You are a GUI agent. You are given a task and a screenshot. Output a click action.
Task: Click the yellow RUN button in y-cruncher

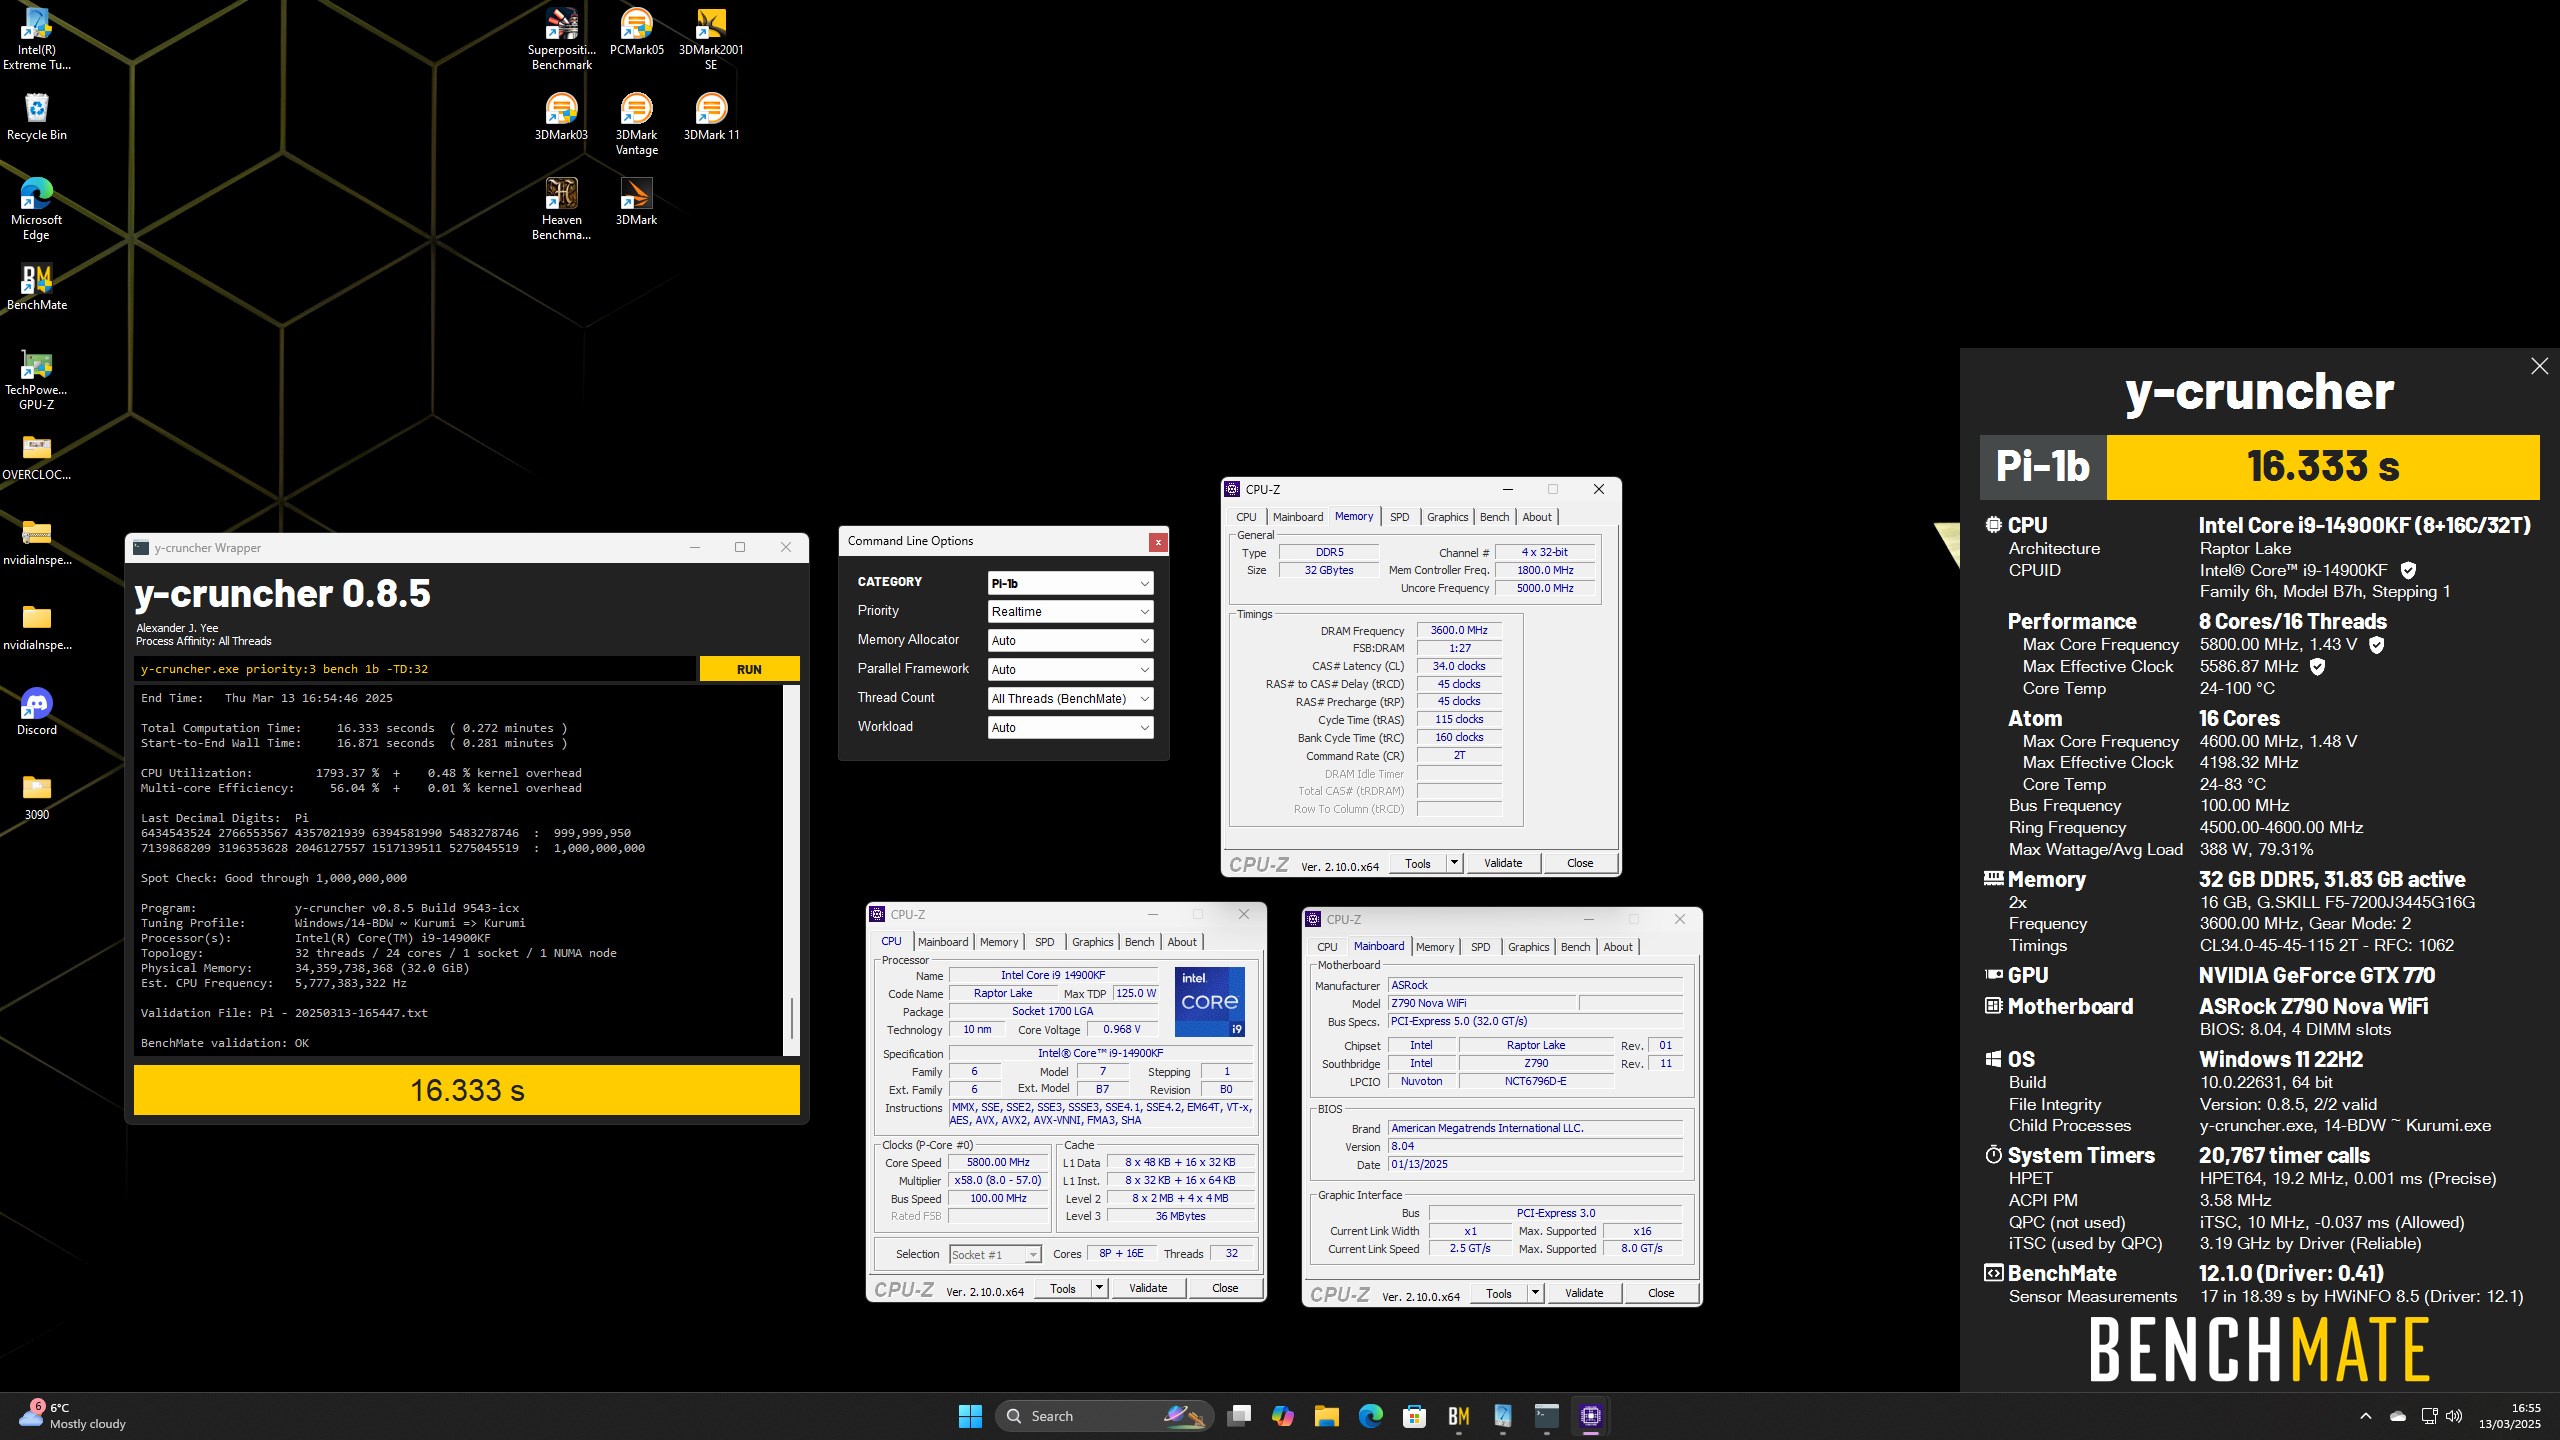tap(749, 669)
